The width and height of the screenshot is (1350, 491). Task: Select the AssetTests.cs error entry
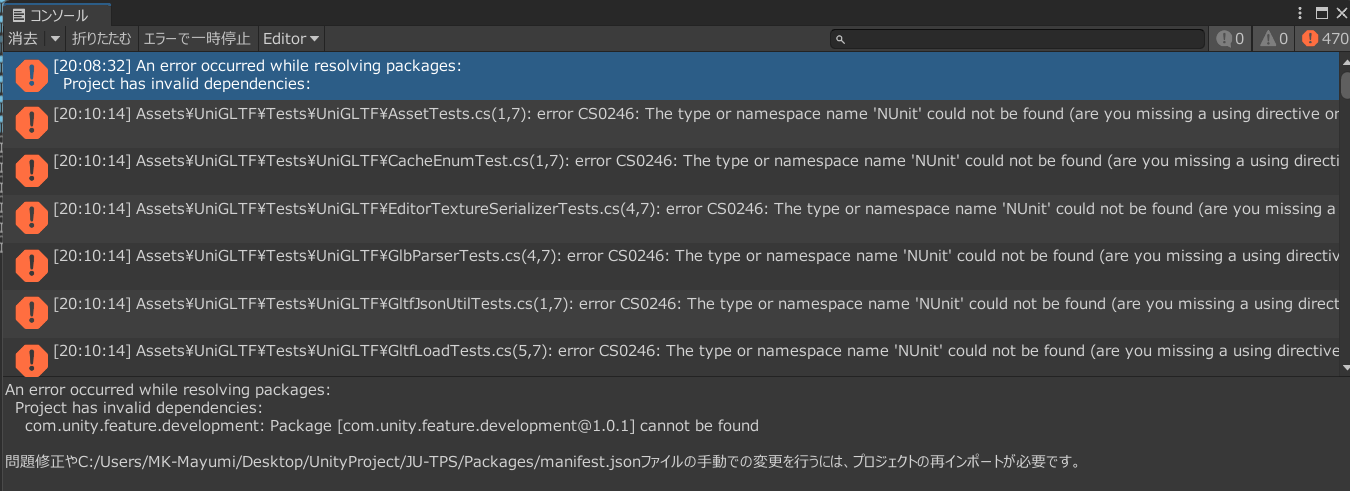point(669,123)
